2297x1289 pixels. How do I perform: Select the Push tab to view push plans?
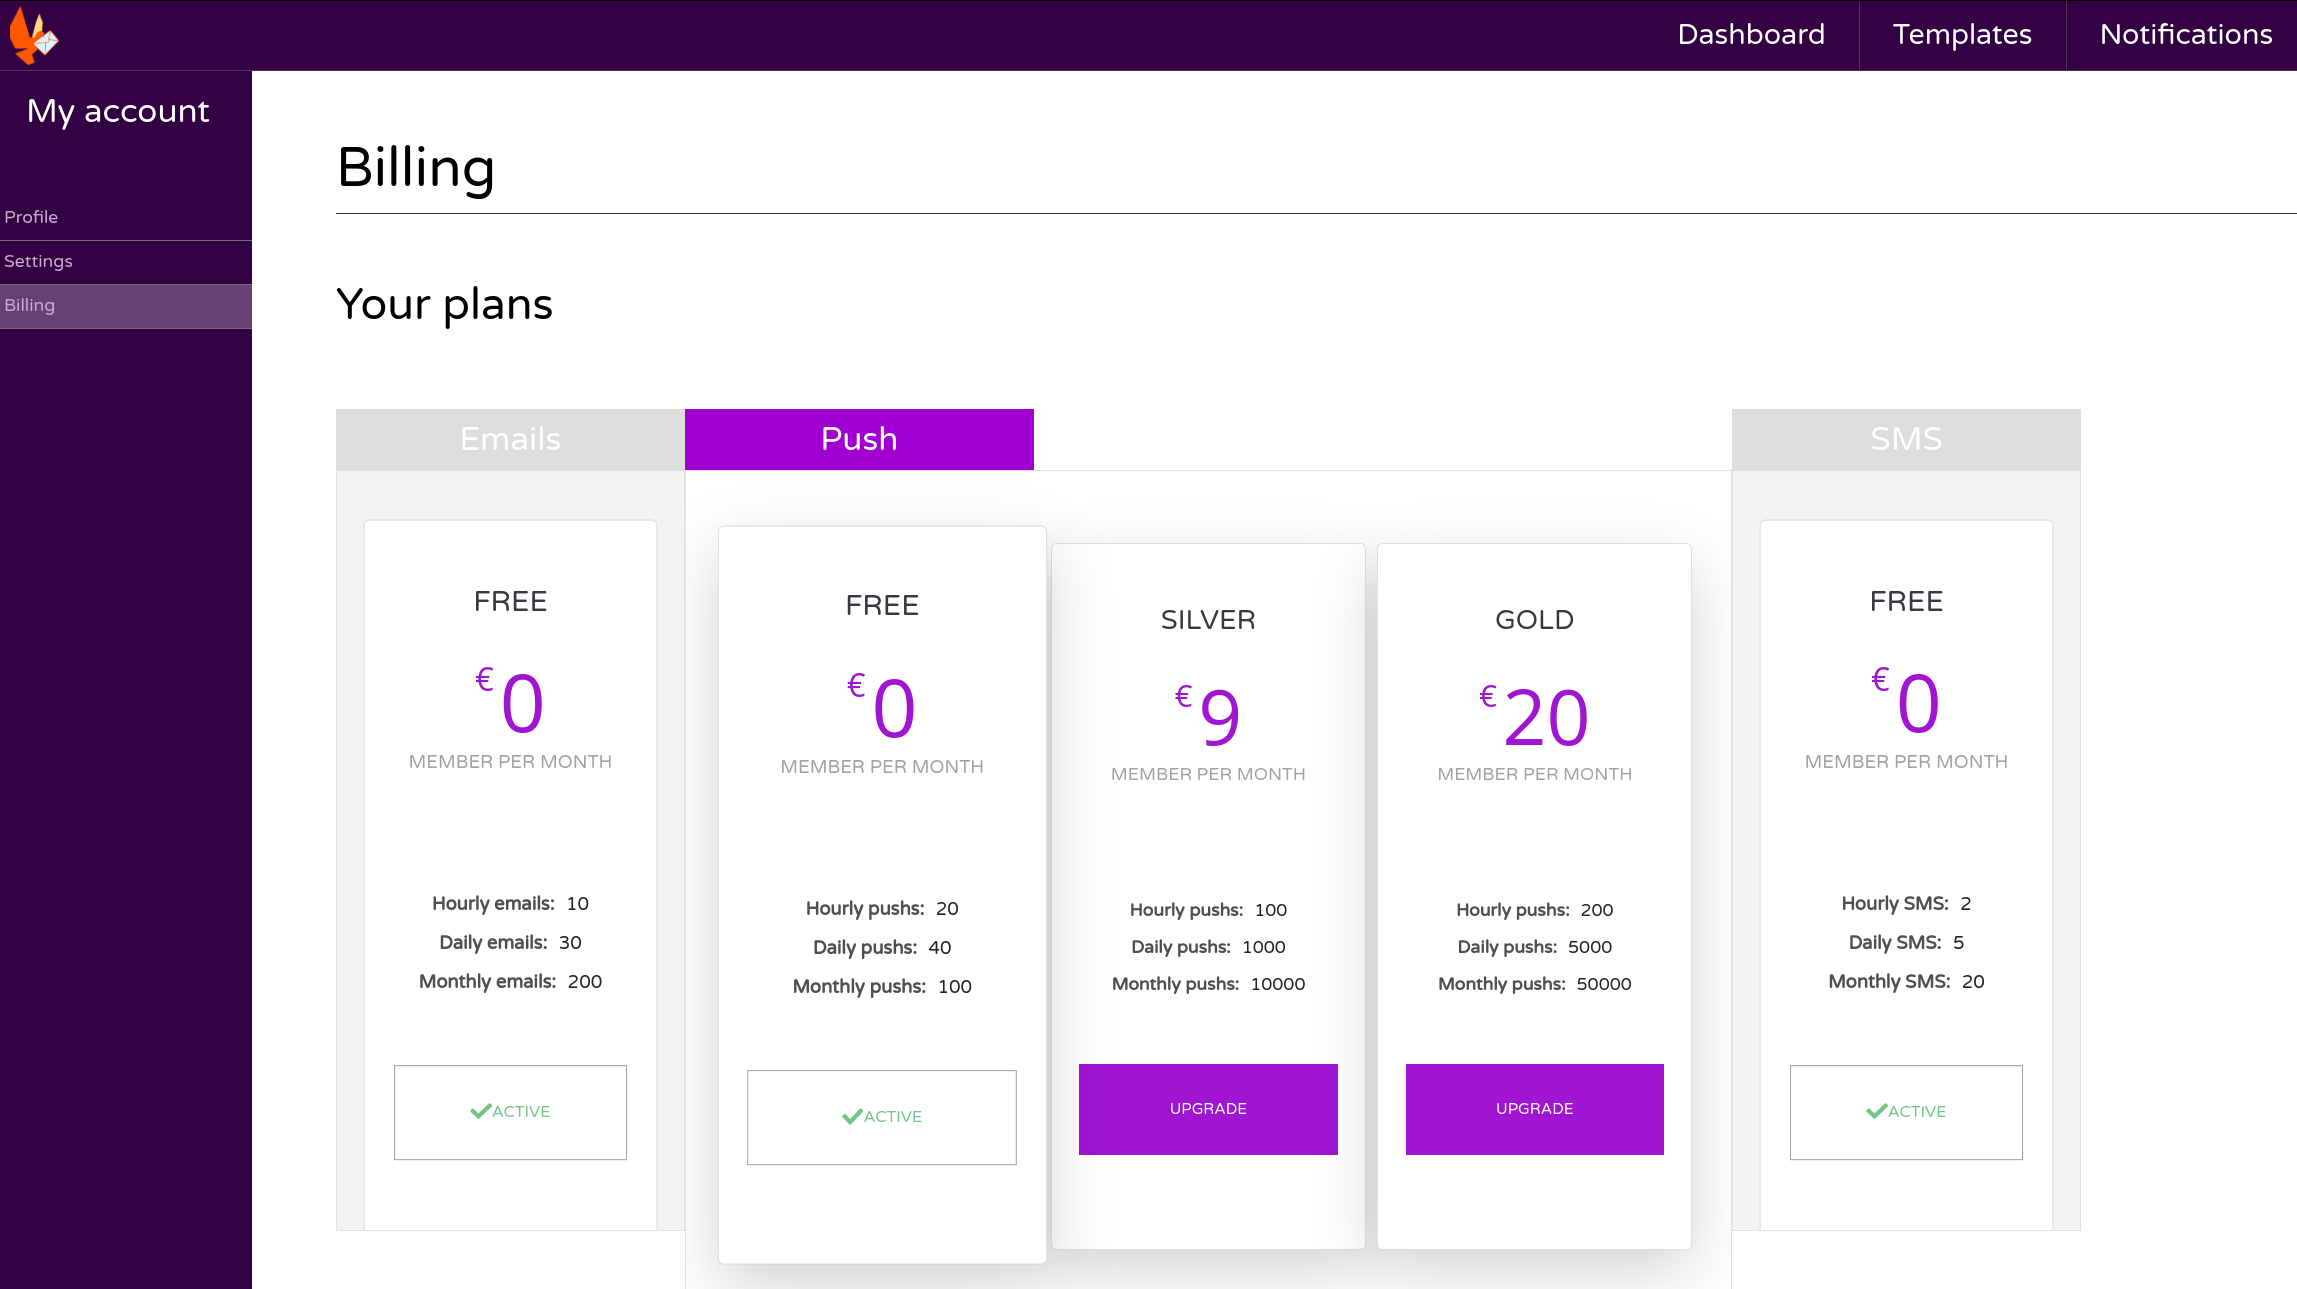click(x=858, y=439)
